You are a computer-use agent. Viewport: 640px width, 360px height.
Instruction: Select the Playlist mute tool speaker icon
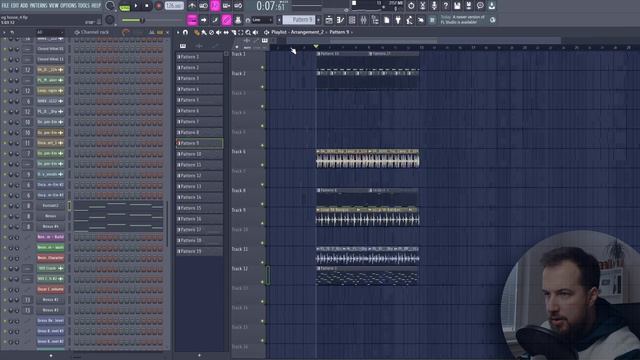(x=219, y=32)
